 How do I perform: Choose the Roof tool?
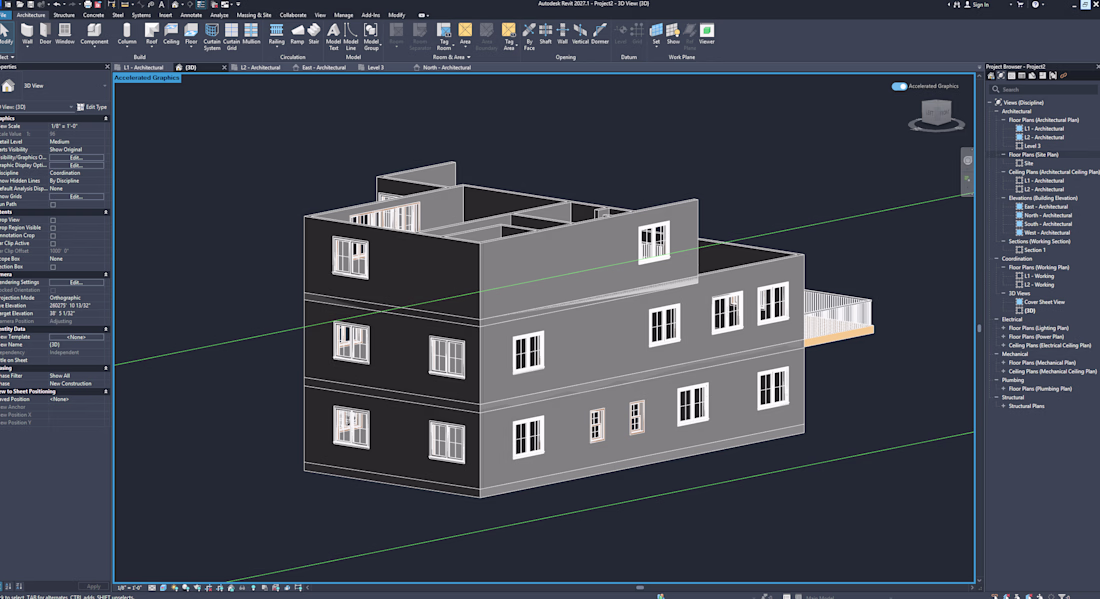tap(152, 34)
